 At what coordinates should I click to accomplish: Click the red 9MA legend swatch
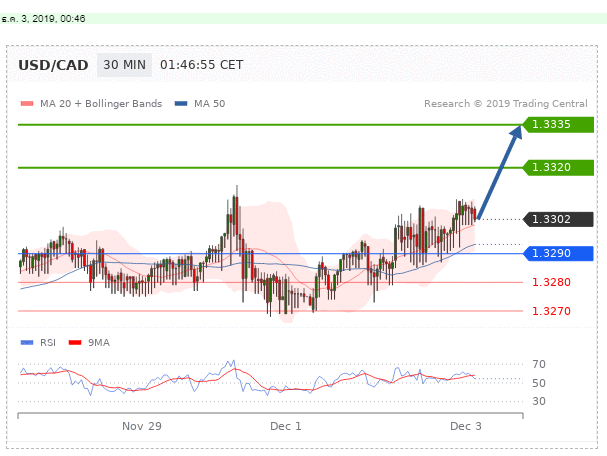tap(75, 343)
